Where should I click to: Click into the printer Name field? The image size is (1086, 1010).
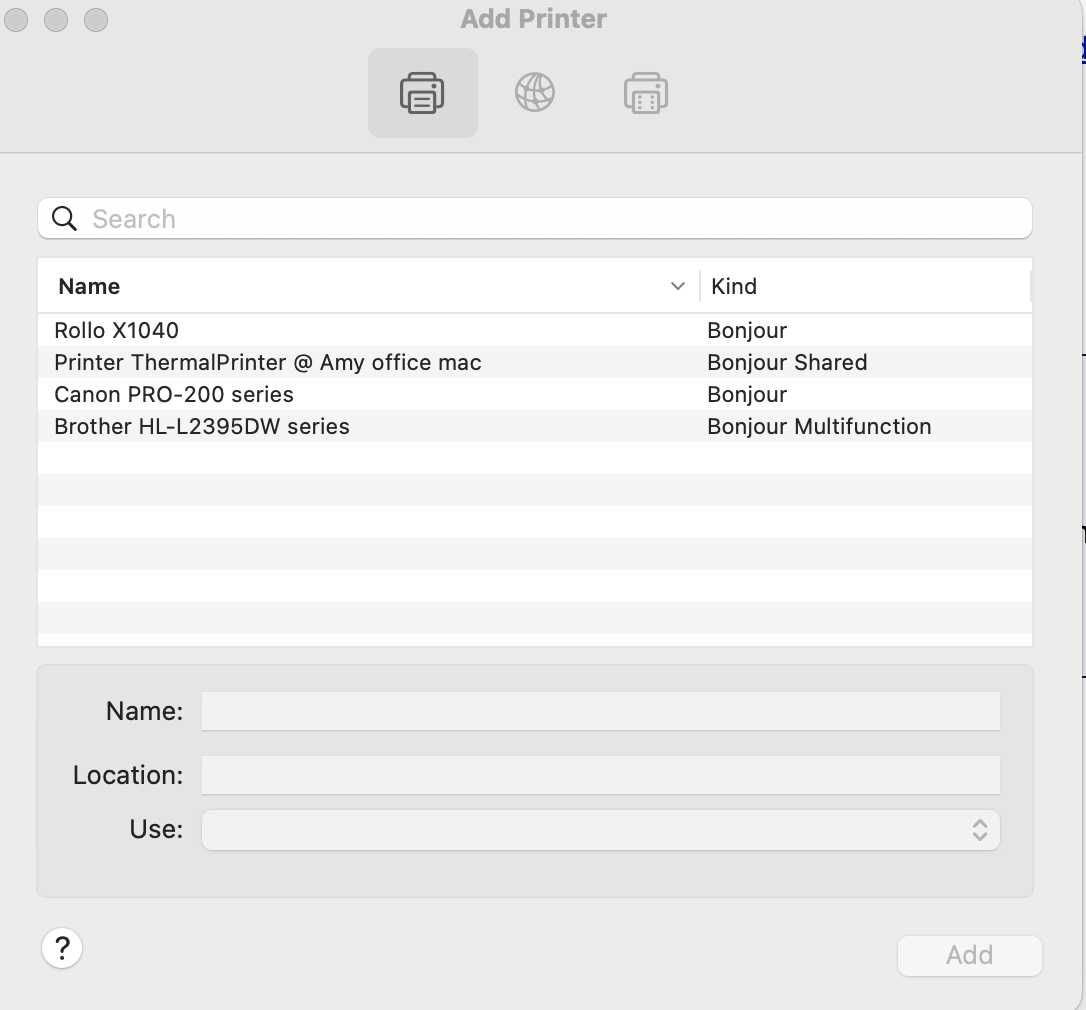pos(600,711)
